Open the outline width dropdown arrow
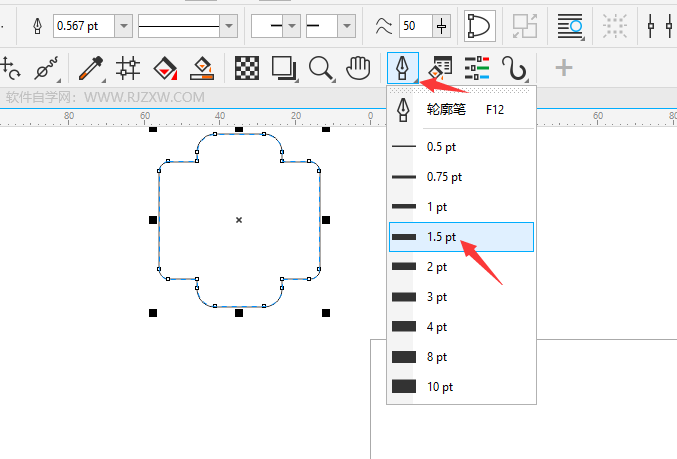The width and height of the screenshot is (677, 459). click(x=123, y=26)
